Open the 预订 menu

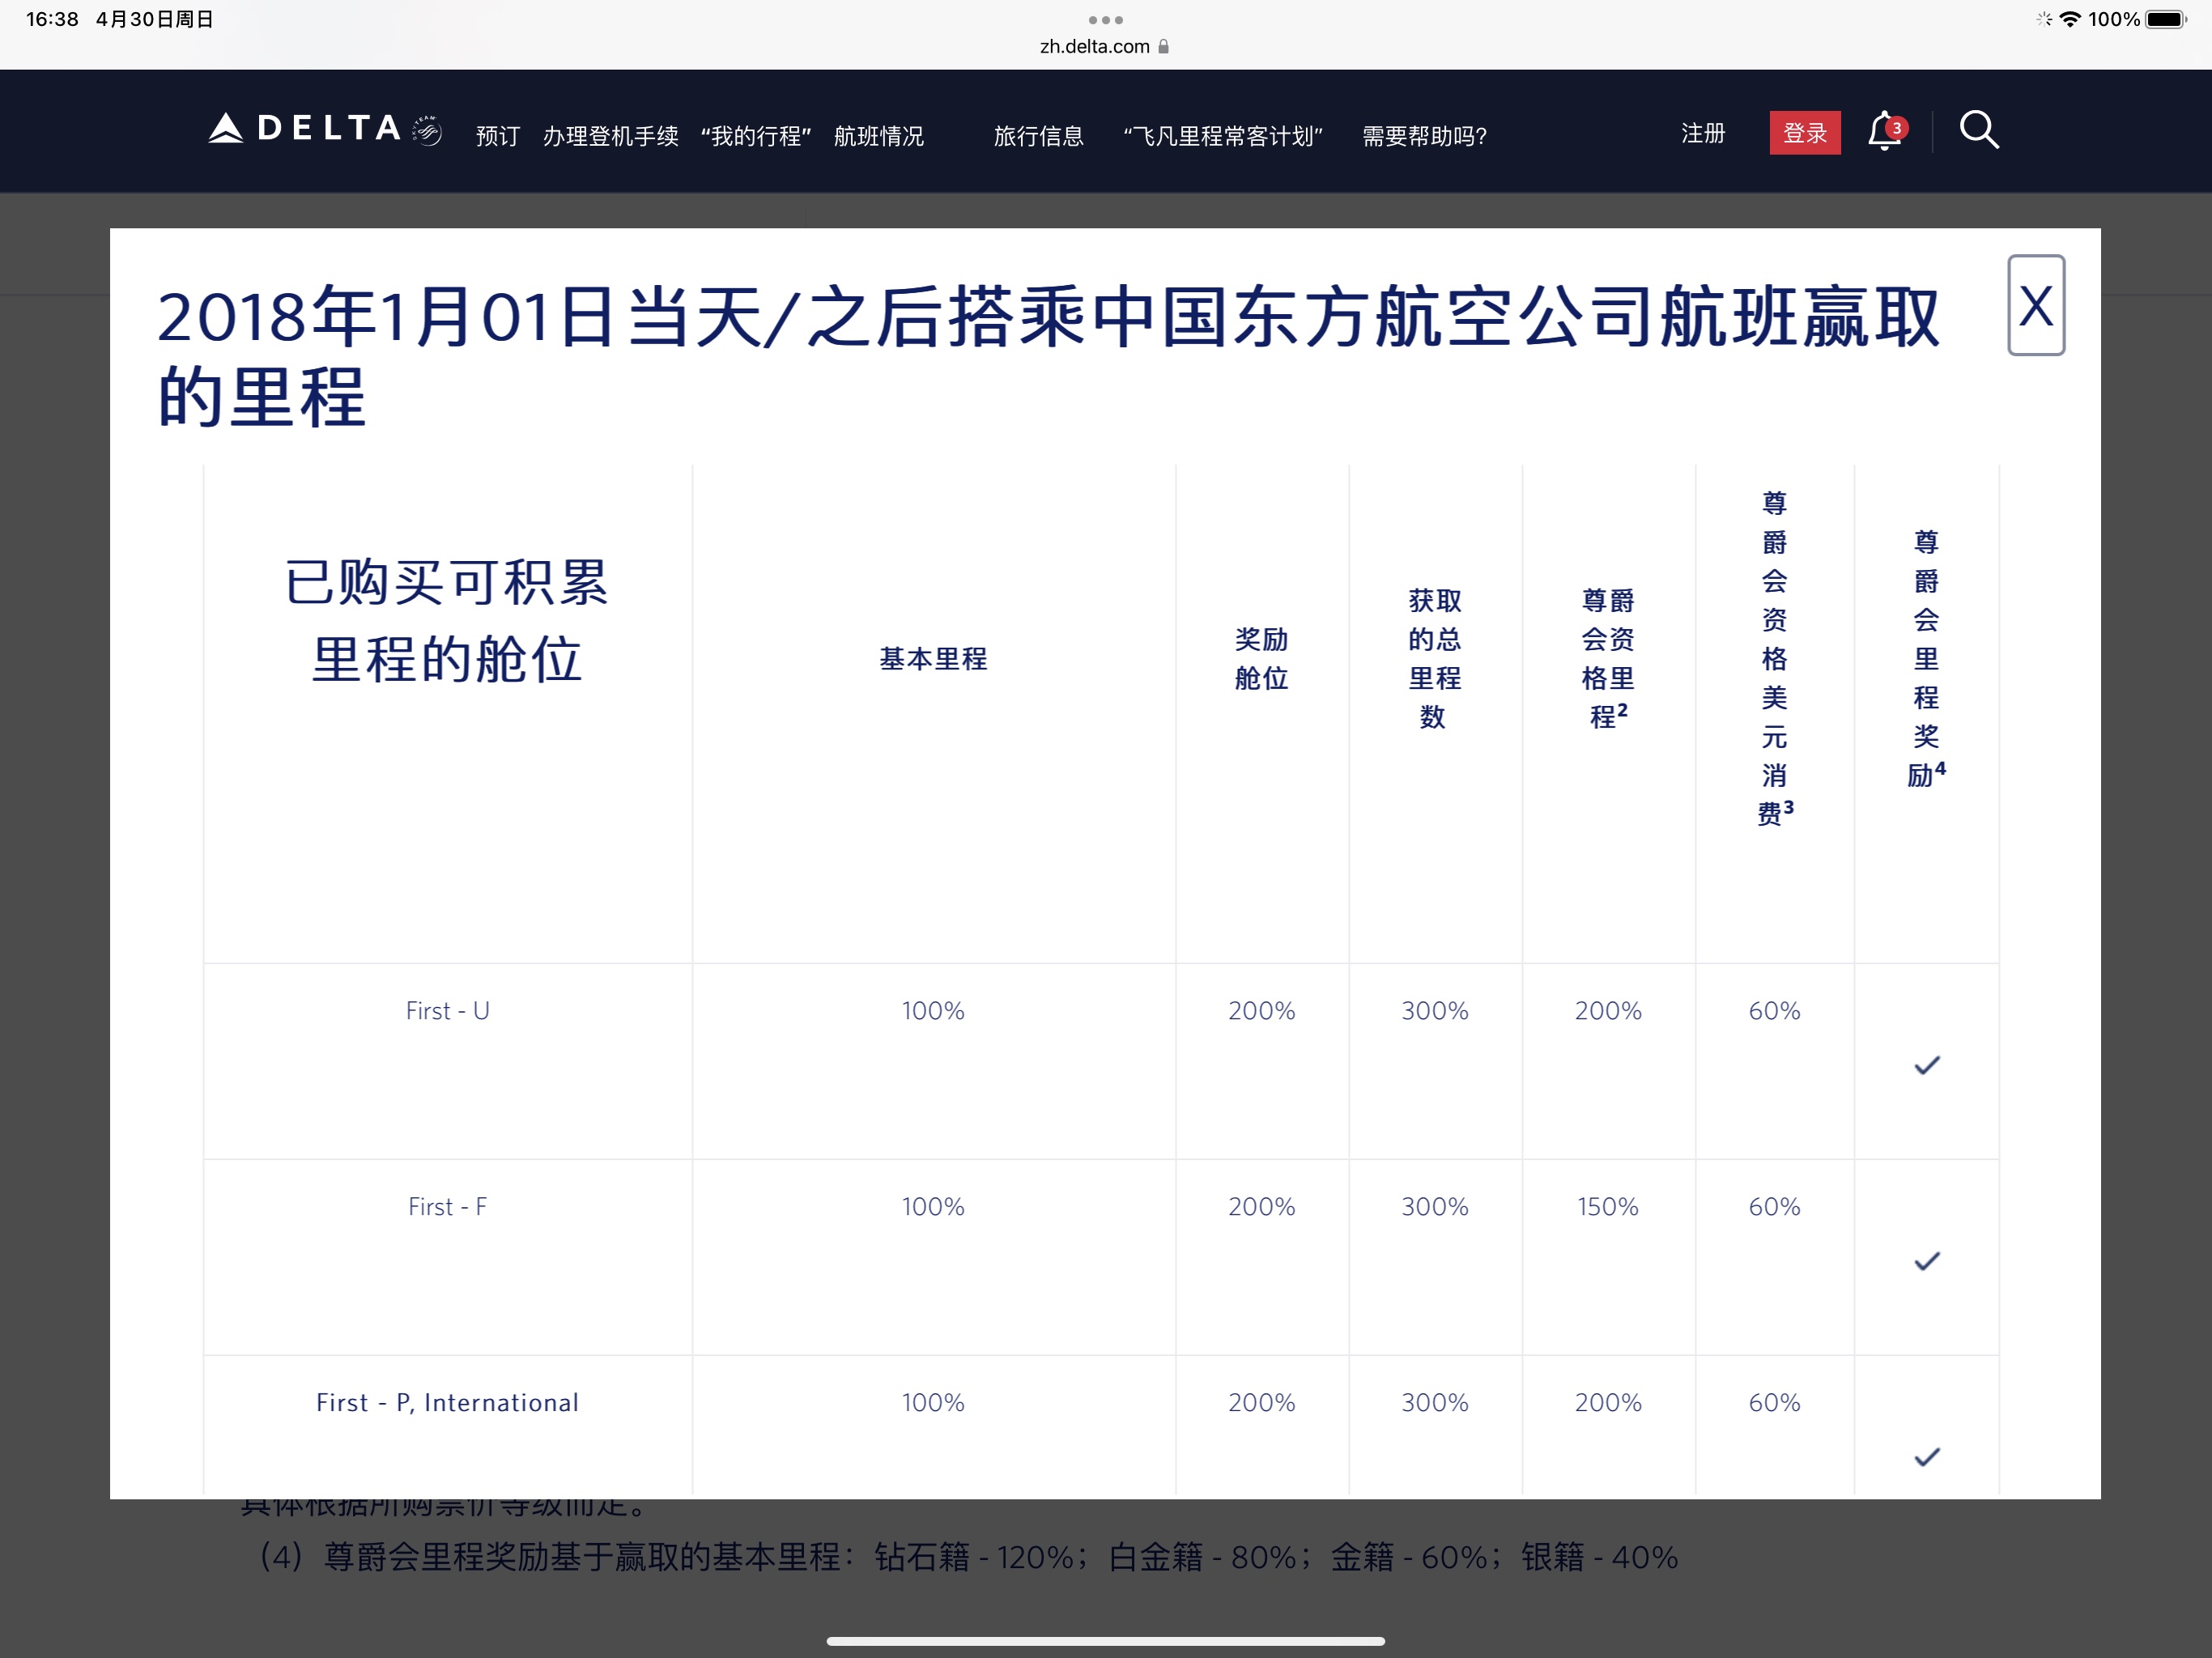tap(498, 135)
